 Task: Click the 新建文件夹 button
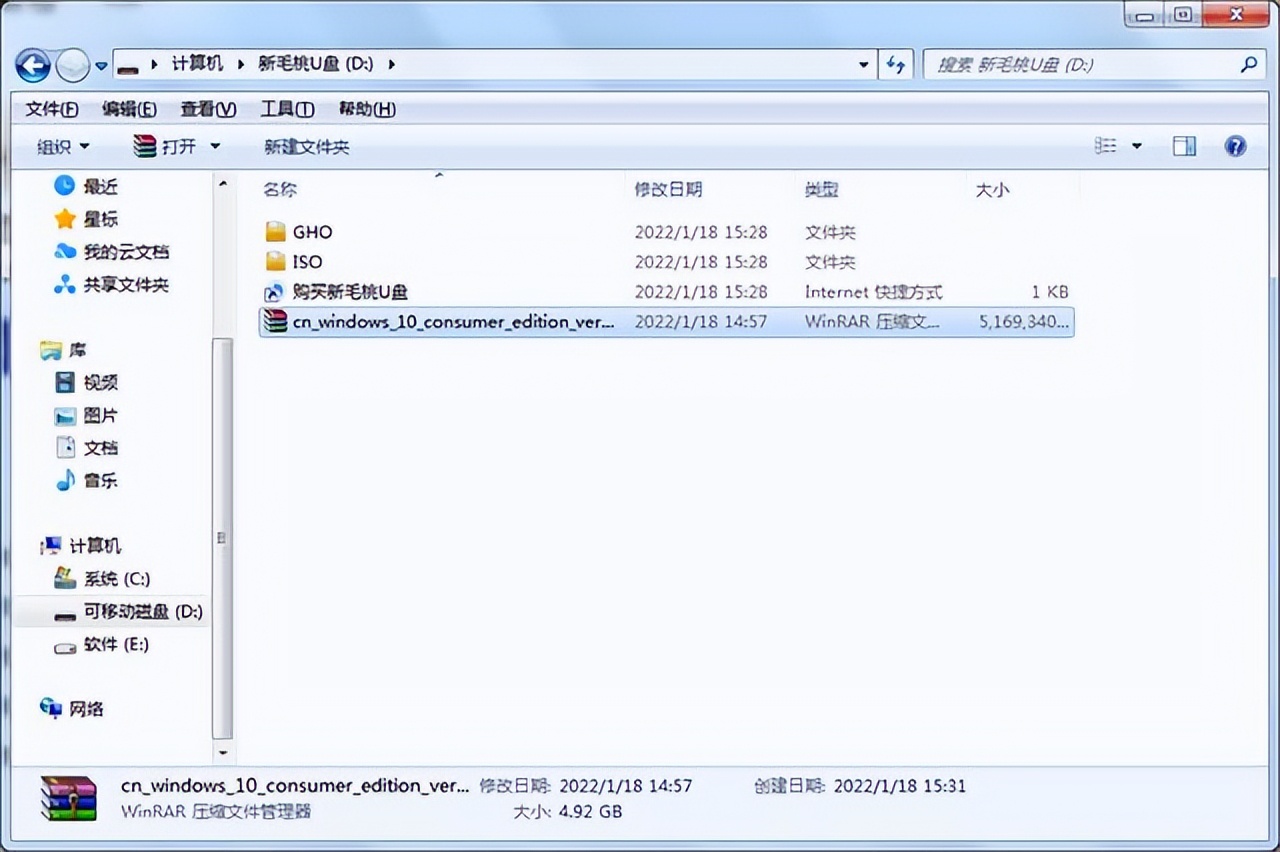[x=306, y=146]
